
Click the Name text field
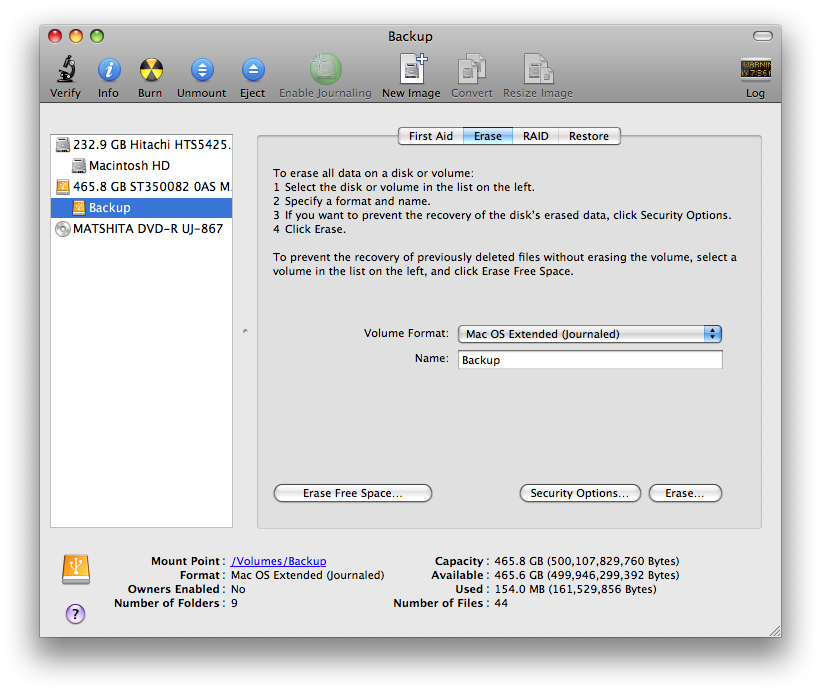[590, 360]
